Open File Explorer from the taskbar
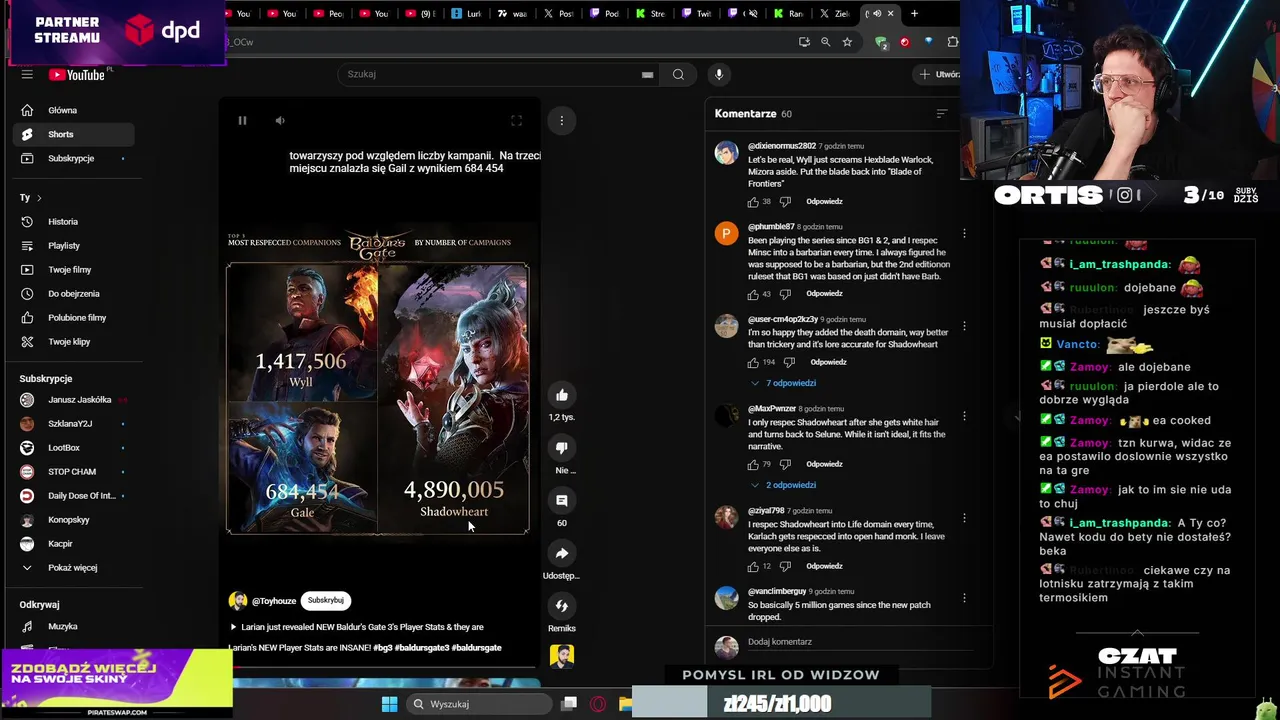The width and height of the screenshot is (1280, 720). (x=626, y=704)
